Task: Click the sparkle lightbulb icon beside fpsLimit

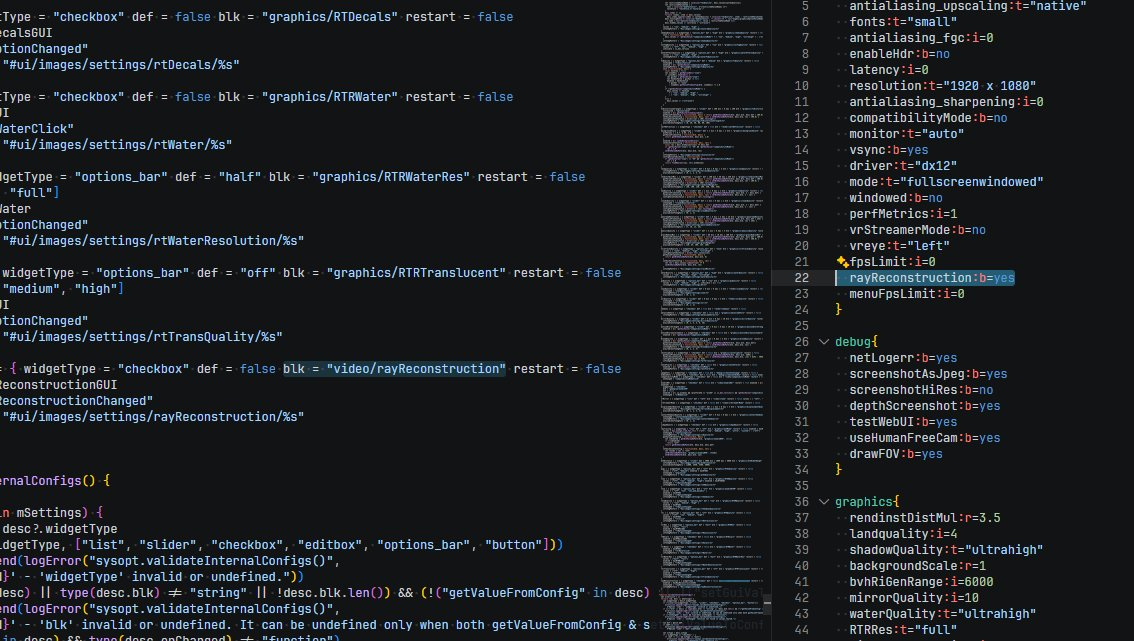Action: [842, 262]
